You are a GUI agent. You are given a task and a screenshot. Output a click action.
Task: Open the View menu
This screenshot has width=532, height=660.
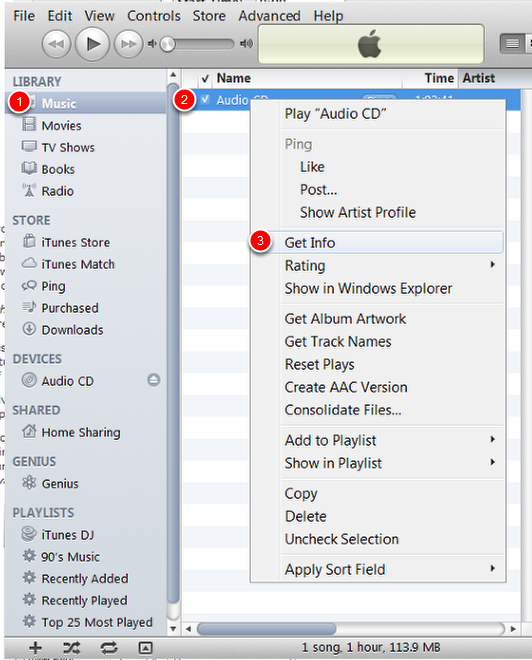click(99, 16)
